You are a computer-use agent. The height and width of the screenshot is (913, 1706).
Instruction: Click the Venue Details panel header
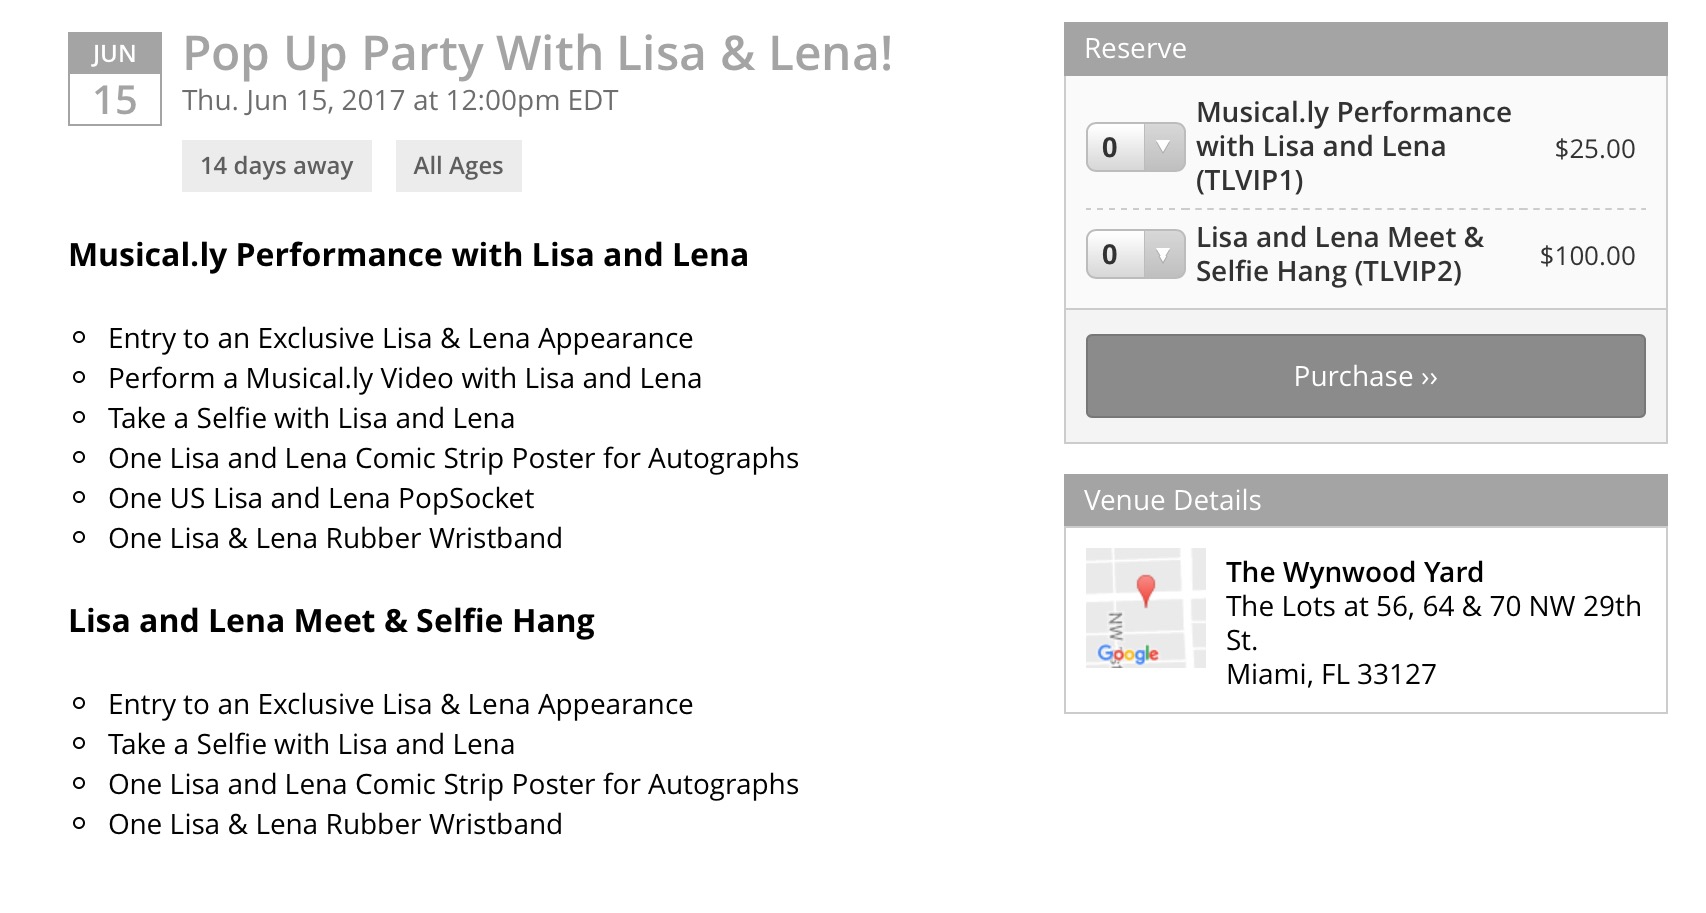(1365, 500)
